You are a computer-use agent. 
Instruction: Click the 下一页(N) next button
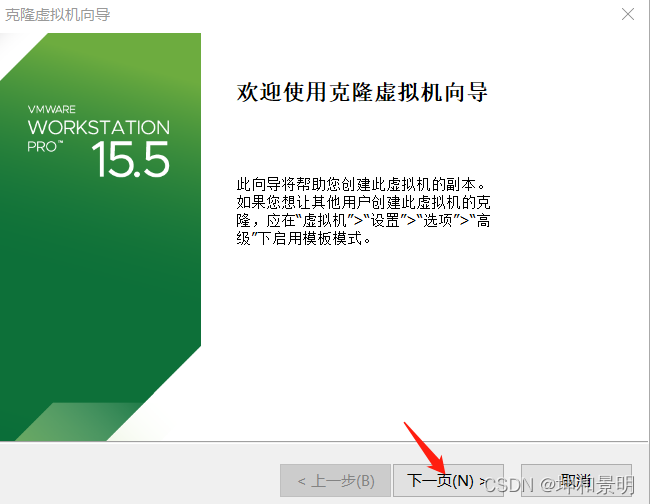pos(448,480)
